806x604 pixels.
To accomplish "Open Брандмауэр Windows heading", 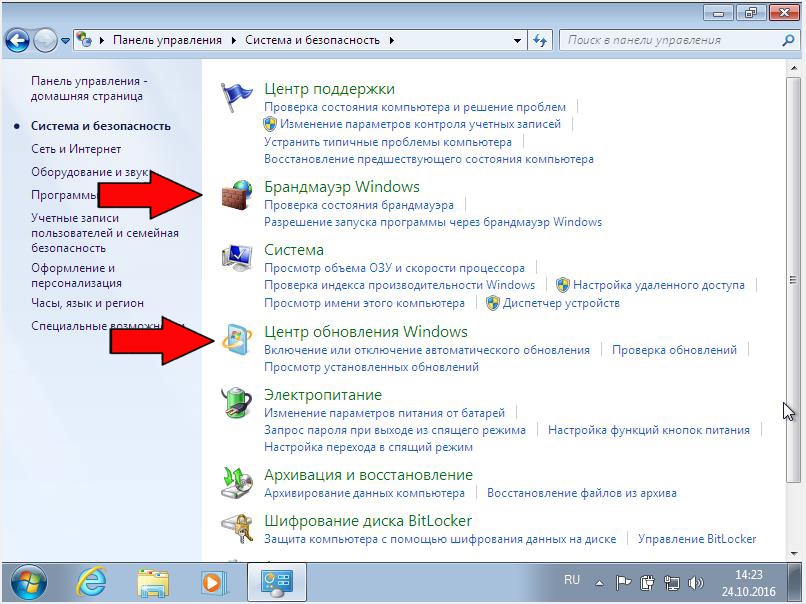I will 342,187.
